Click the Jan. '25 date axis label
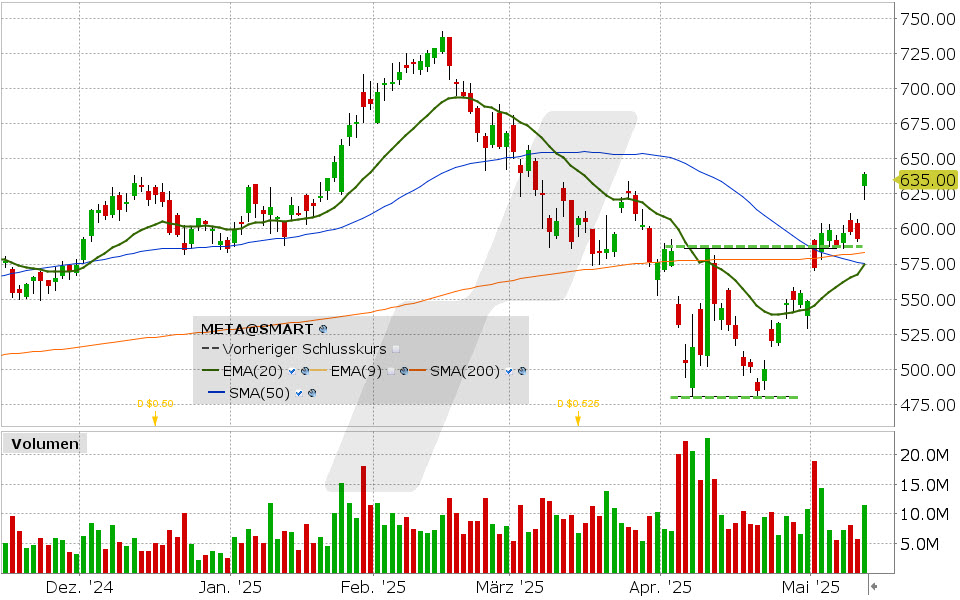 [x=230, y=587]
